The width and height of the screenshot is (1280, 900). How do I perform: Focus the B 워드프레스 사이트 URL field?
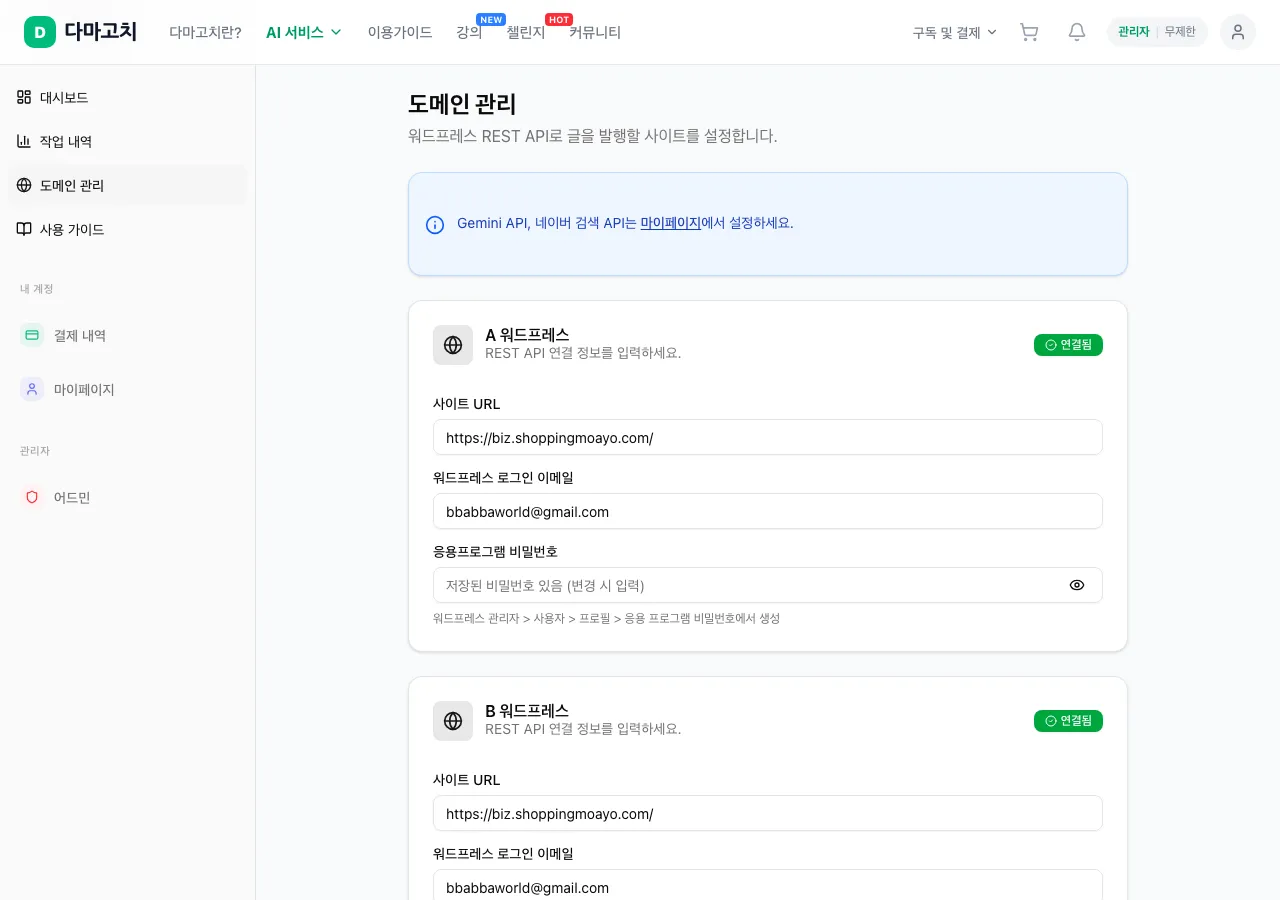point(768,813)
